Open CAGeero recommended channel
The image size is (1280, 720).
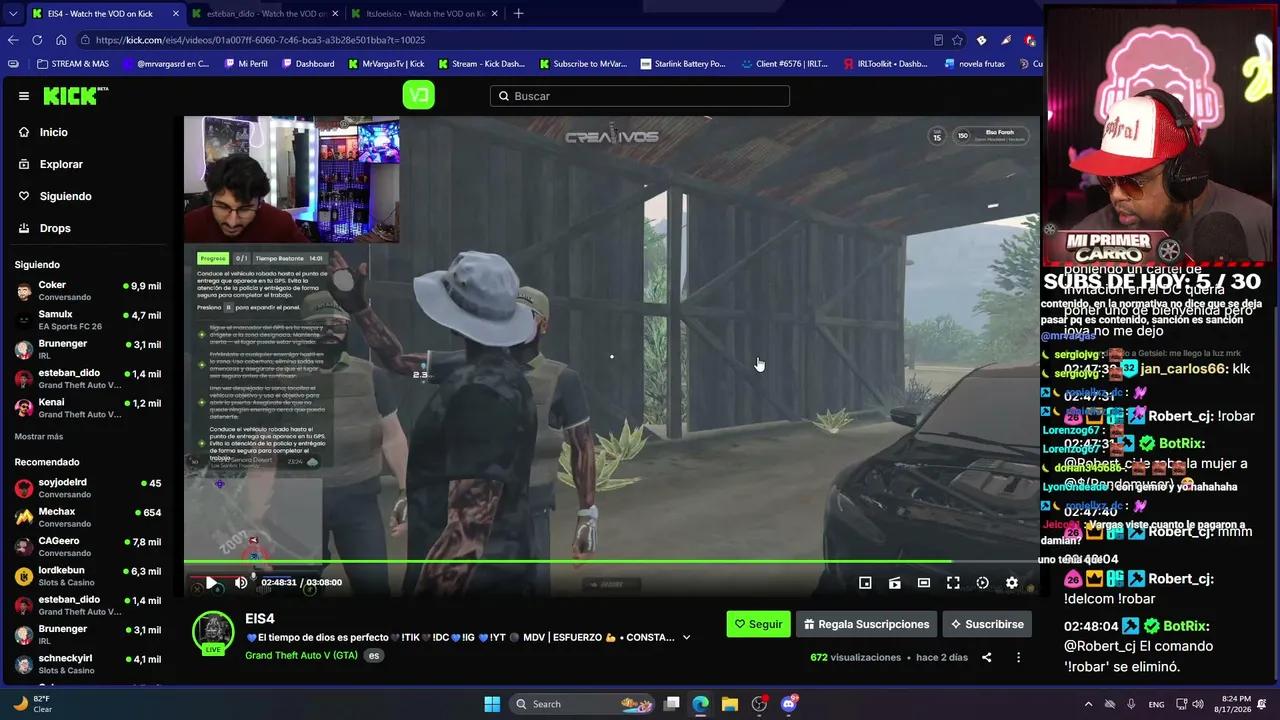click(88, 547)
